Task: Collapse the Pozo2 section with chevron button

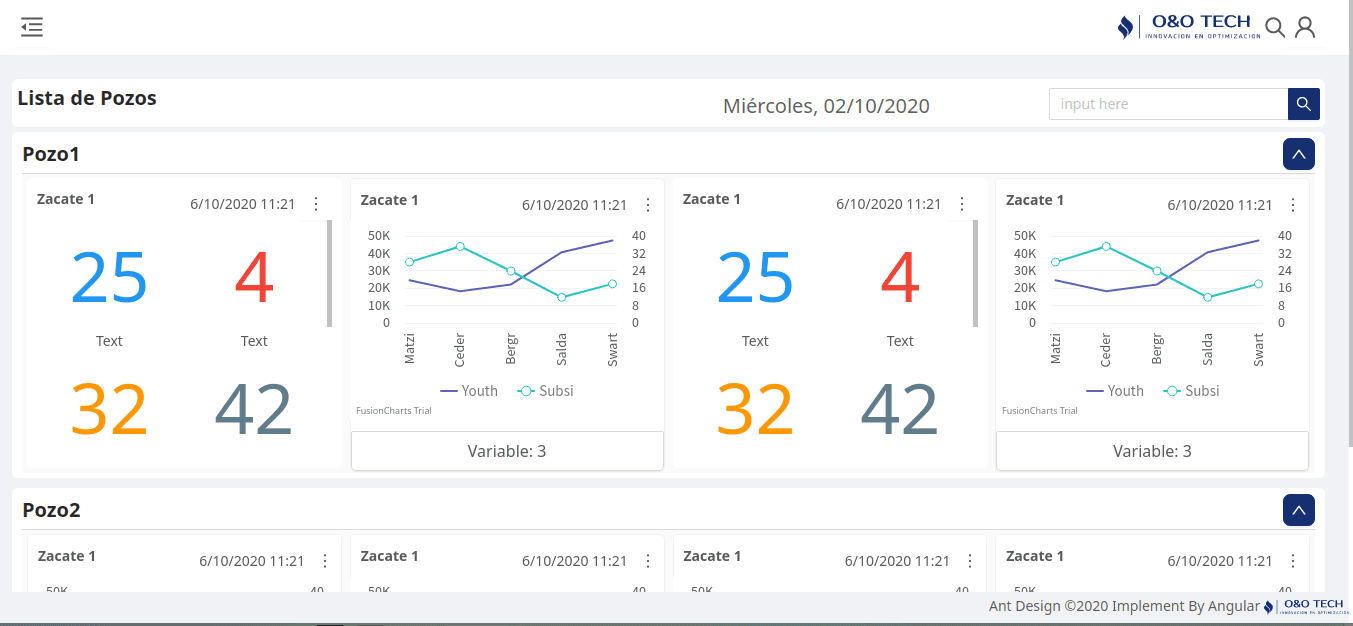Action: click(1299, 510)
